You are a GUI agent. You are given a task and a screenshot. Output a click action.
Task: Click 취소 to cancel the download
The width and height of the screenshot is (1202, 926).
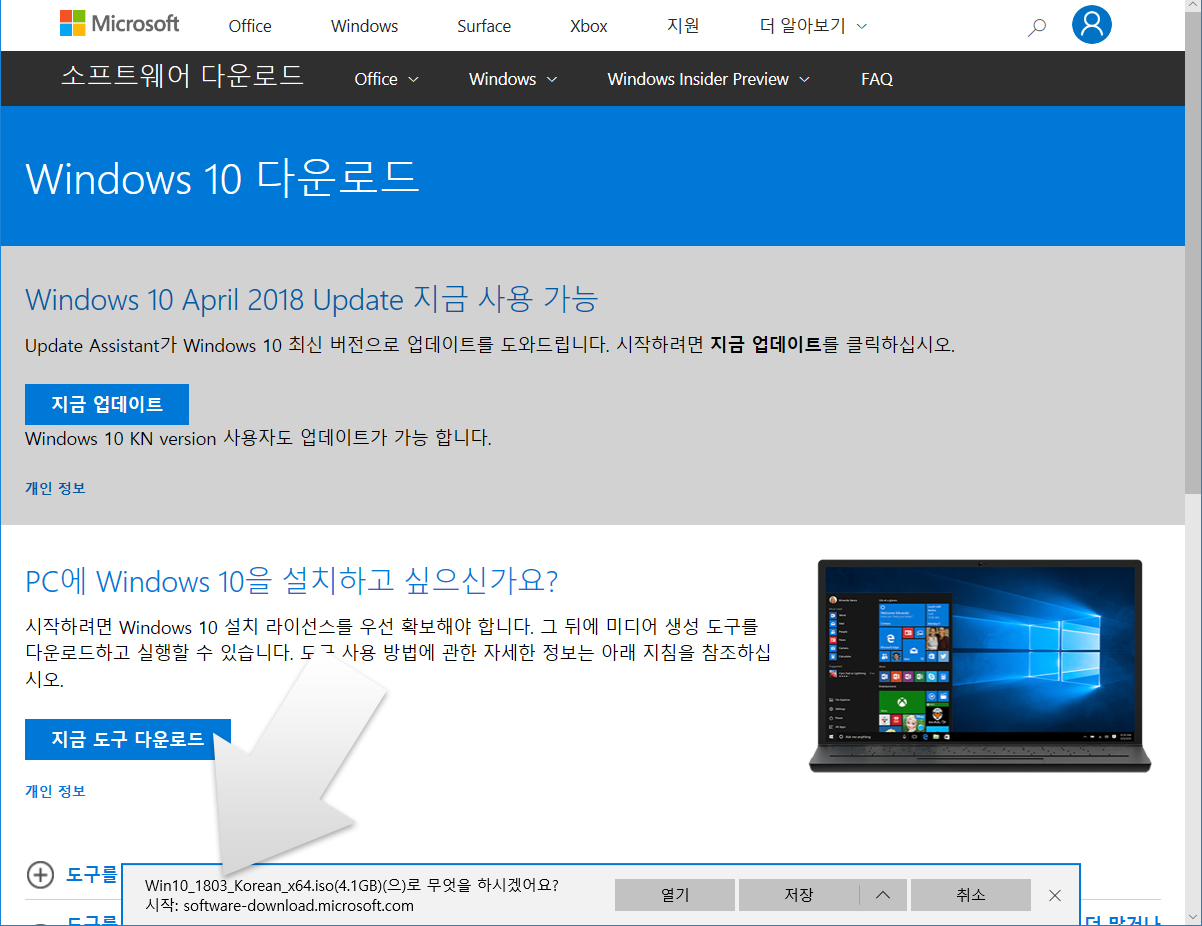pos(970,895)
